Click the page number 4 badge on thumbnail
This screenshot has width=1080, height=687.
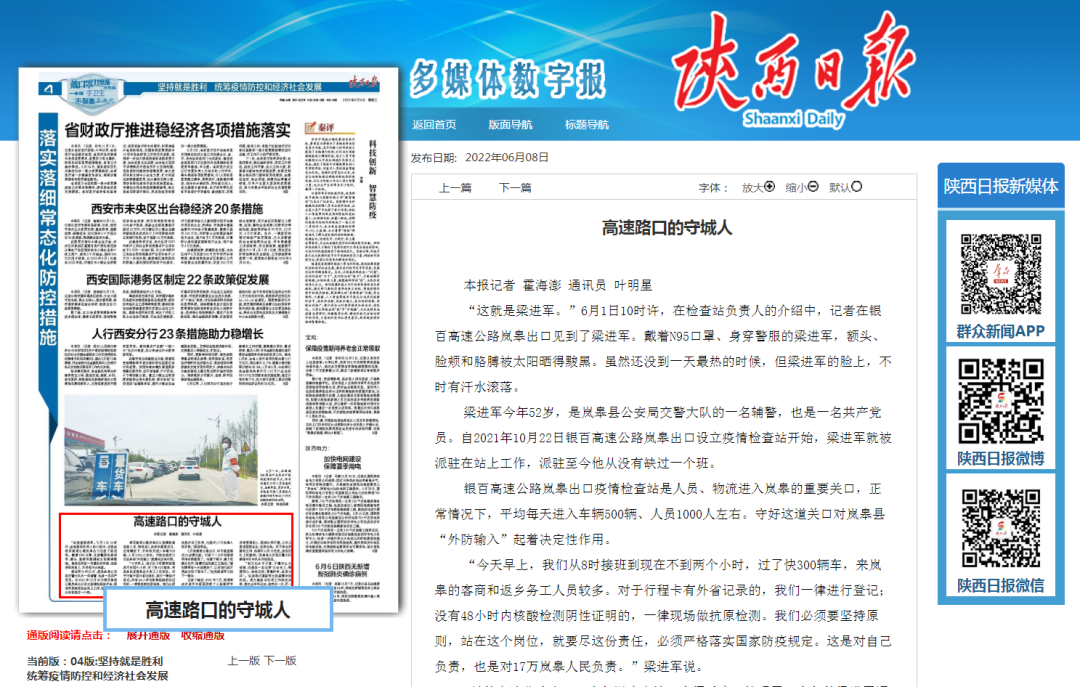(x=48, y=88)
